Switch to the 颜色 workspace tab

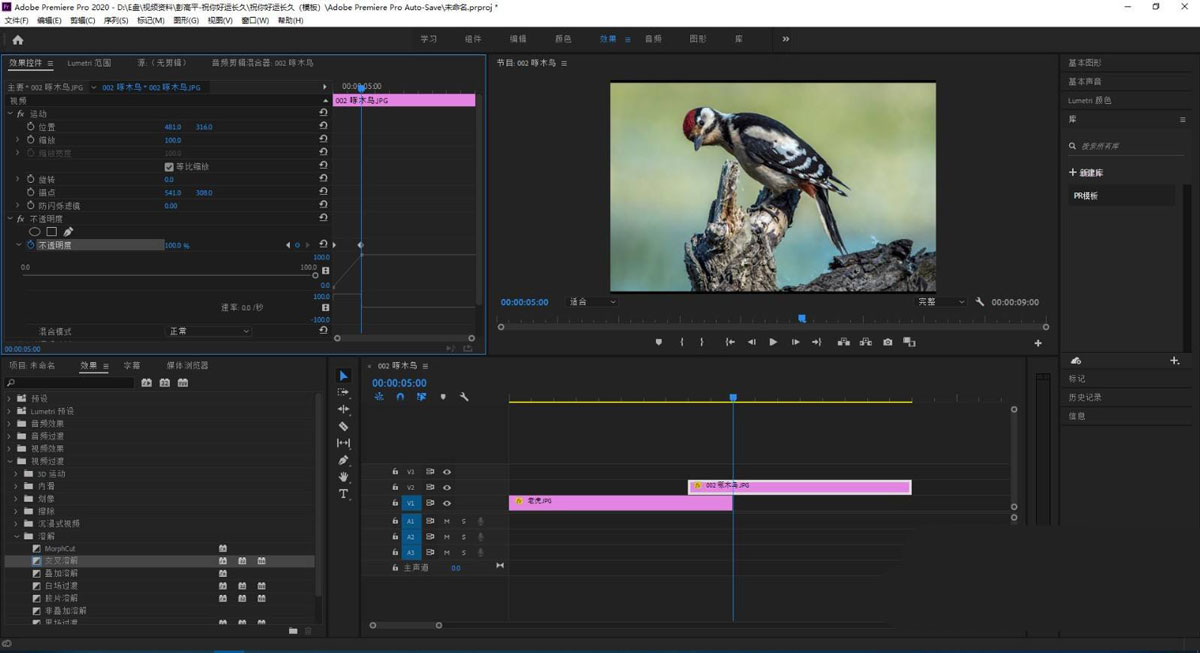(563, 39)
